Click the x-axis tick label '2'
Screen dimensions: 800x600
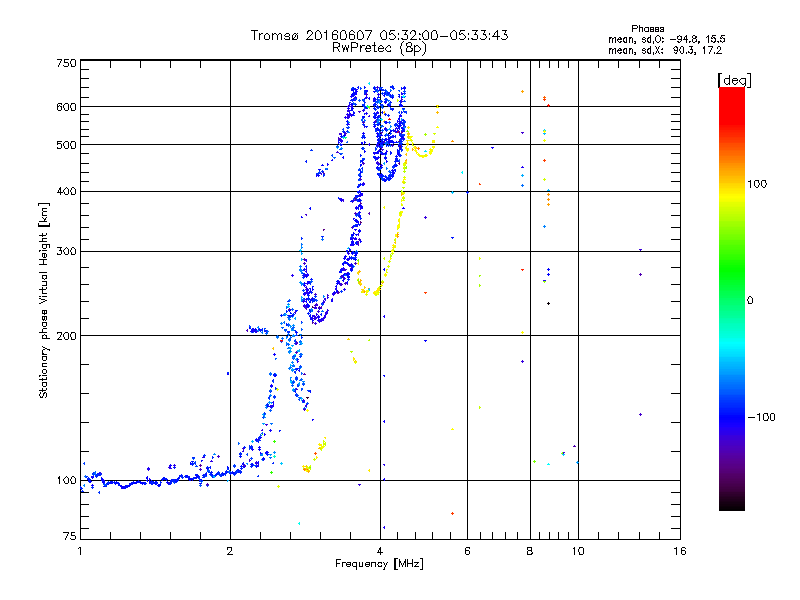pyautogui.click(x=230, y=551)
